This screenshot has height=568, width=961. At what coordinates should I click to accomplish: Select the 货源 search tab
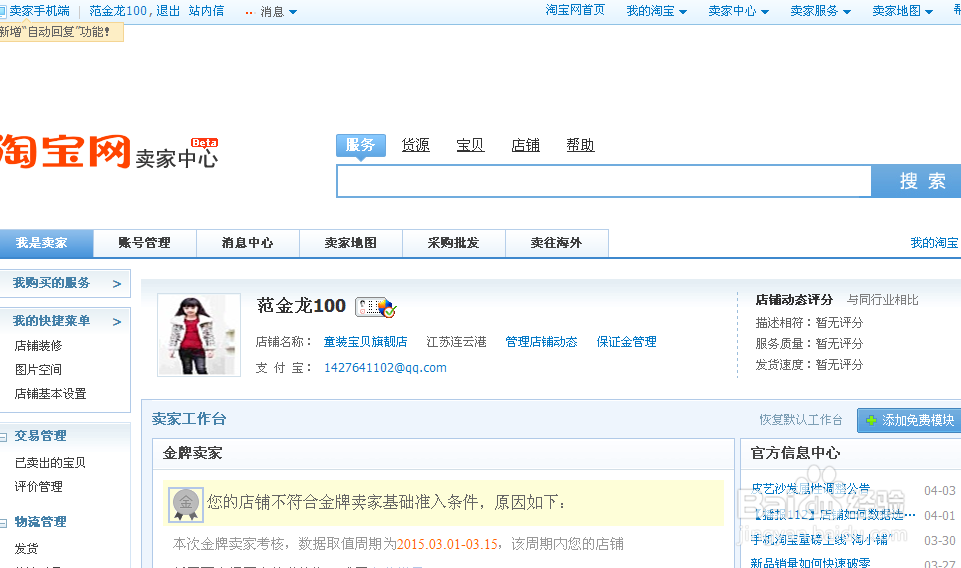point(416,145)
